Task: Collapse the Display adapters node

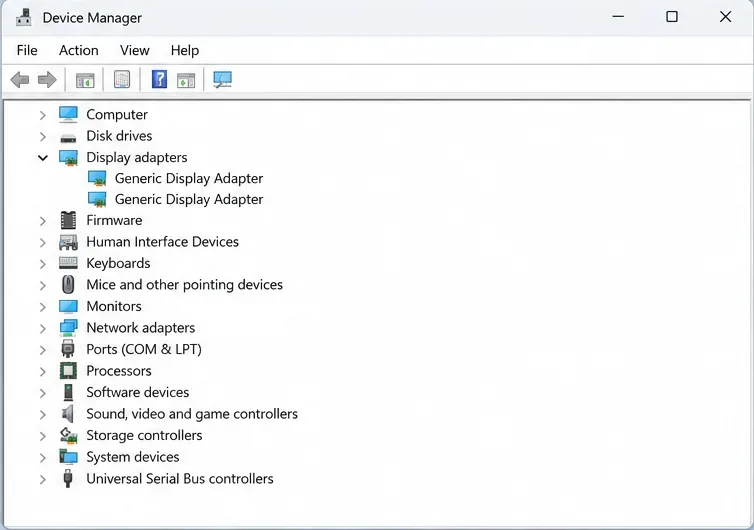Action: click(43, 158)
